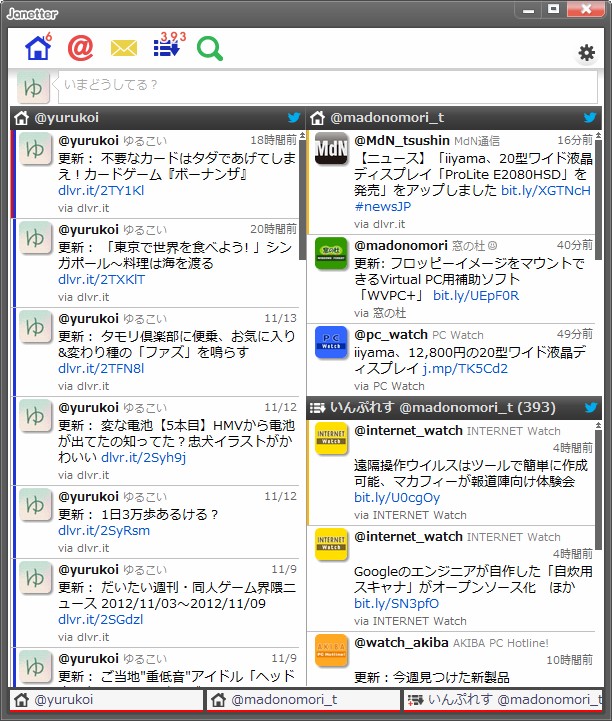Click username @madonomori in tweet

coord(400,246)
